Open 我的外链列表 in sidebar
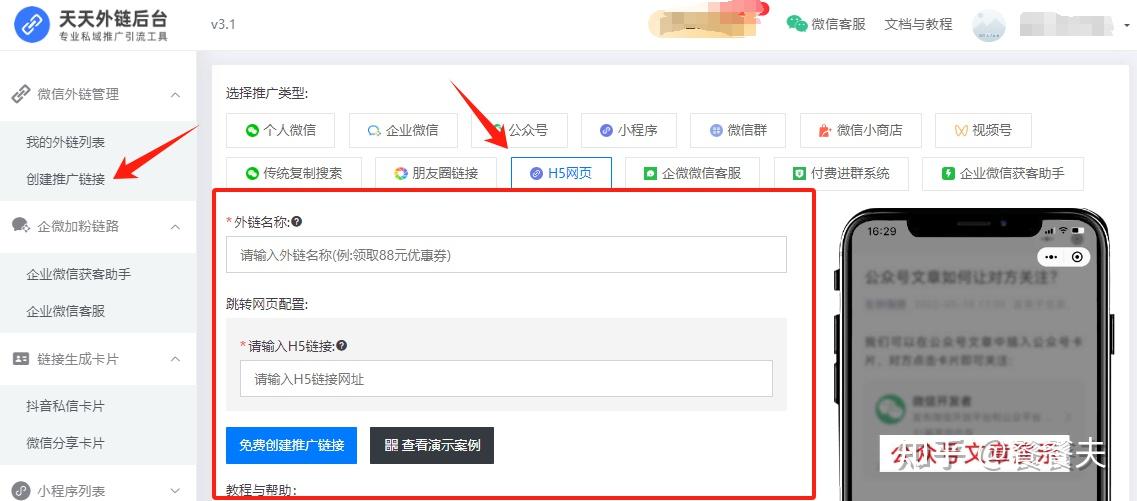This screenshot has width=1137, height=501. tap(65, 142)
